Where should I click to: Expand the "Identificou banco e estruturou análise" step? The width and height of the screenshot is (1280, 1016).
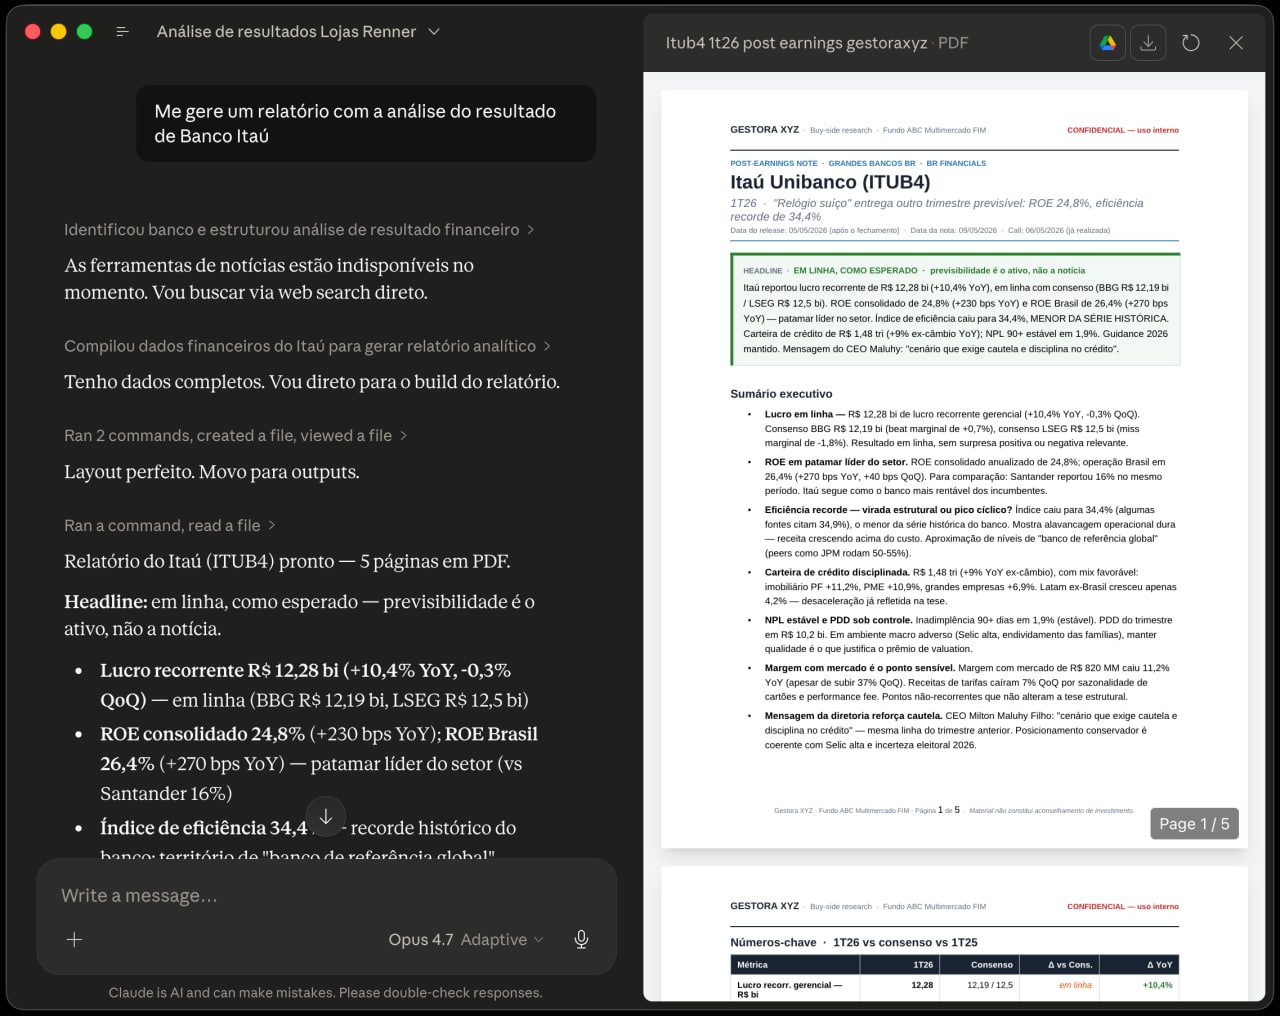(x=299, y=230)
